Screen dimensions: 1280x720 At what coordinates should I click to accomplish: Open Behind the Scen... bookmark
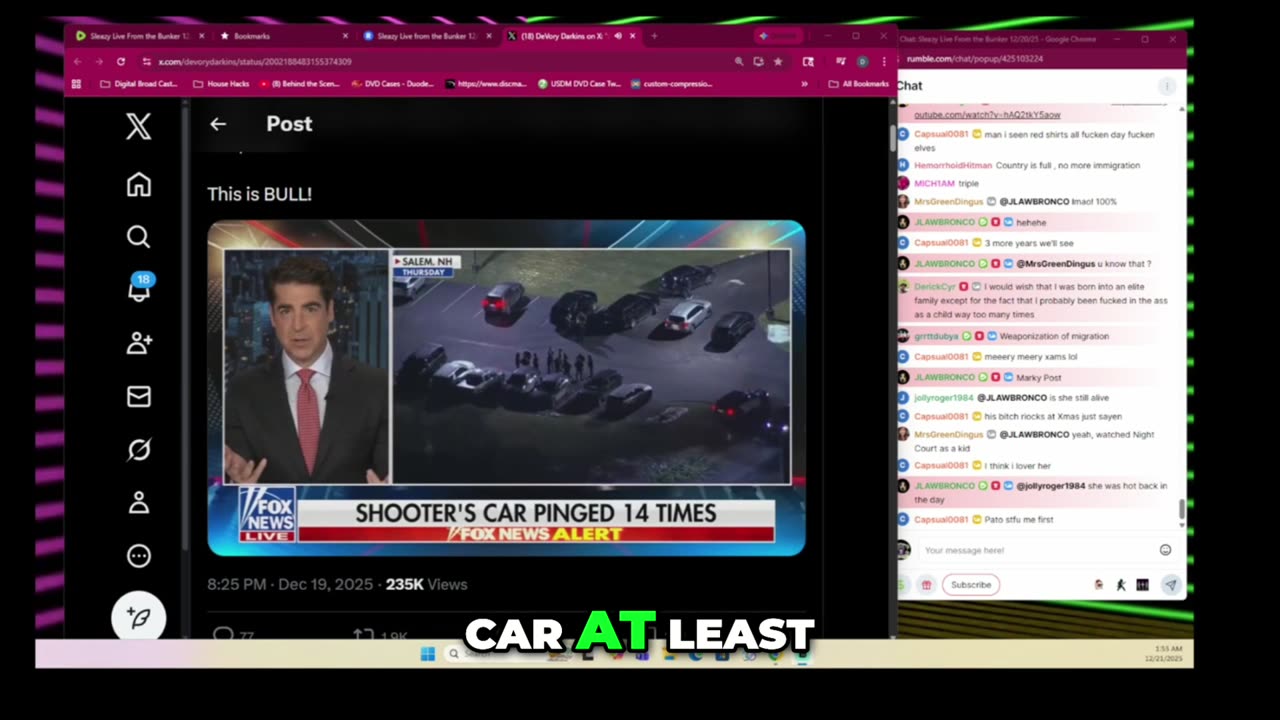click(x=300, y=84)
